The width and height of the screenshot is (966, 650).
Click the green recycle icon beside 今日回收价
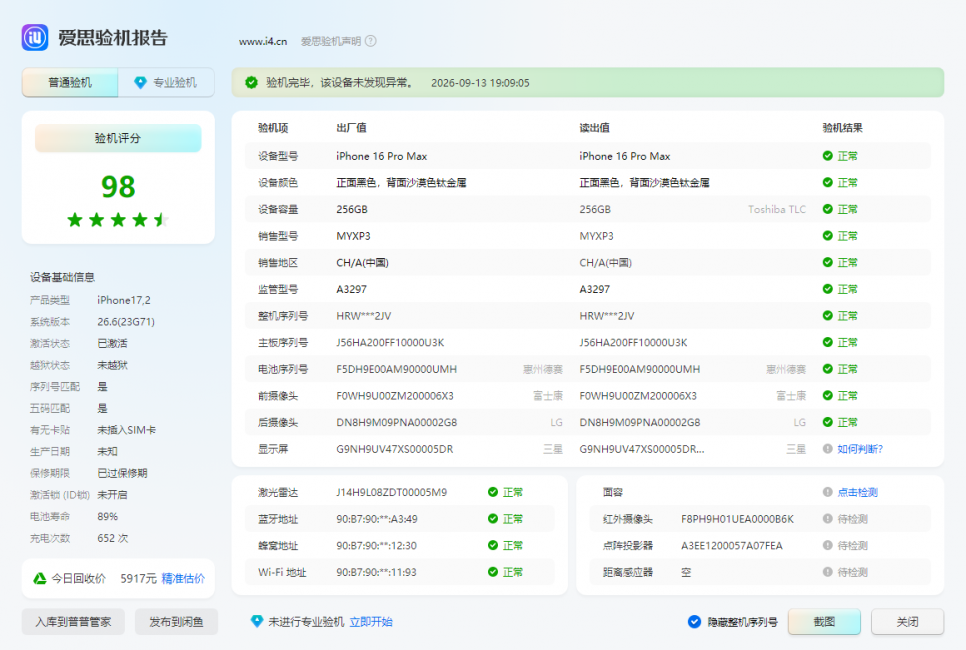point(40,579)
